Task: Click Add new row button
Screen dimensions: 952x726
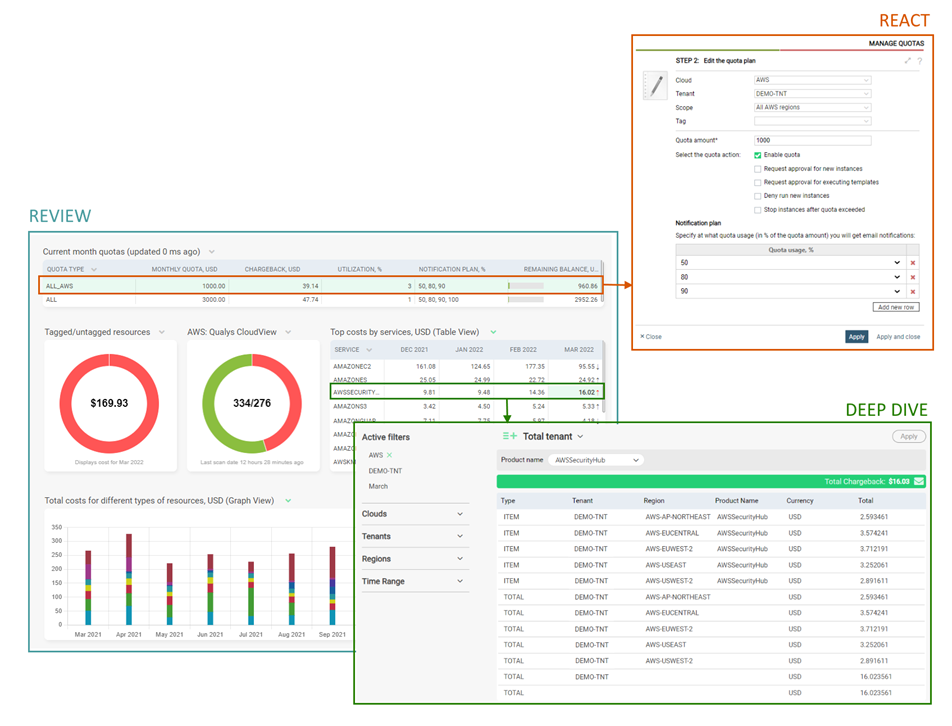Action: tap(896, 307)
